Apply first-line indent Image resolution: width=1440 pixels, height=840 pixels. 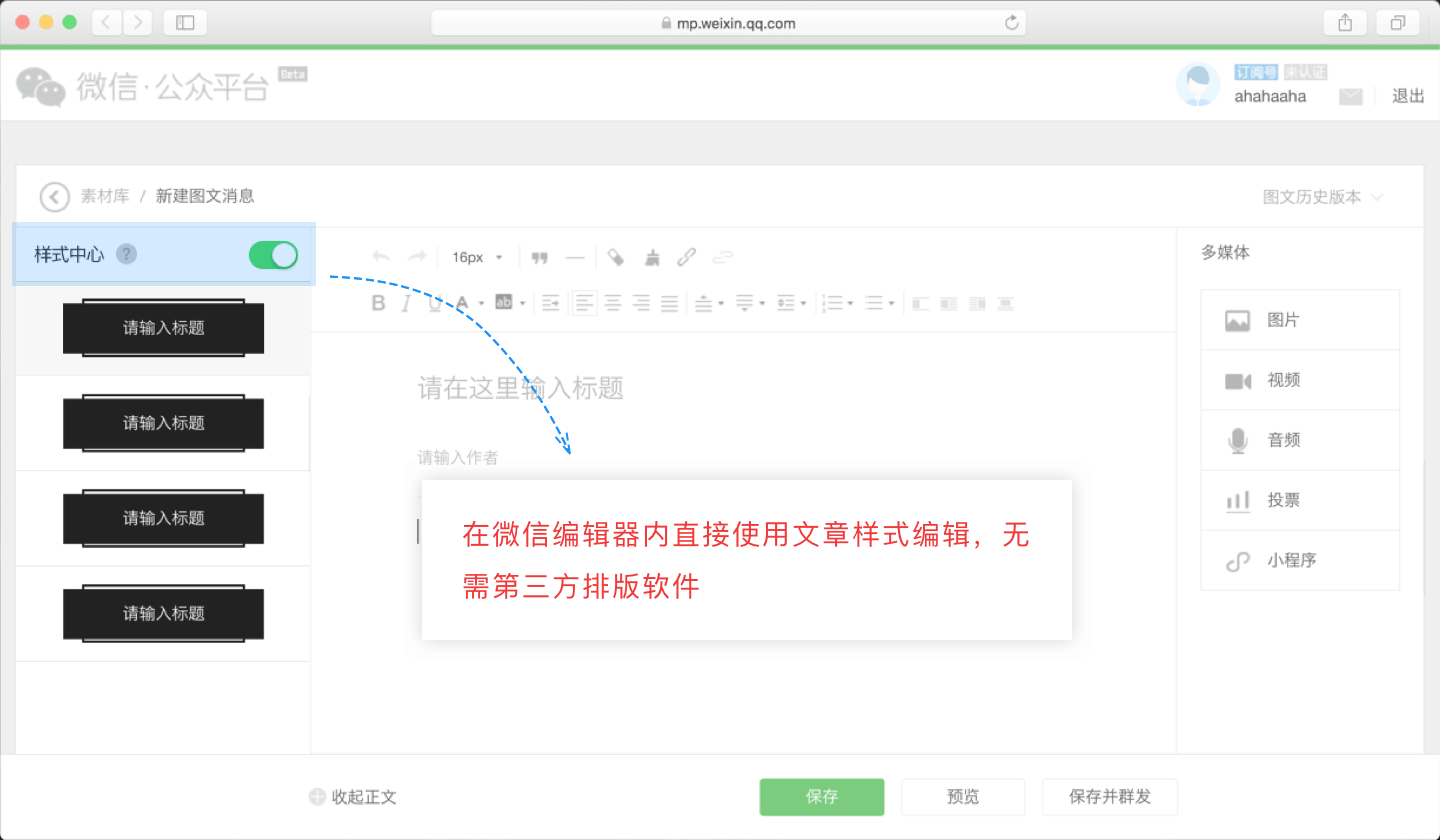tap(551, 303)
